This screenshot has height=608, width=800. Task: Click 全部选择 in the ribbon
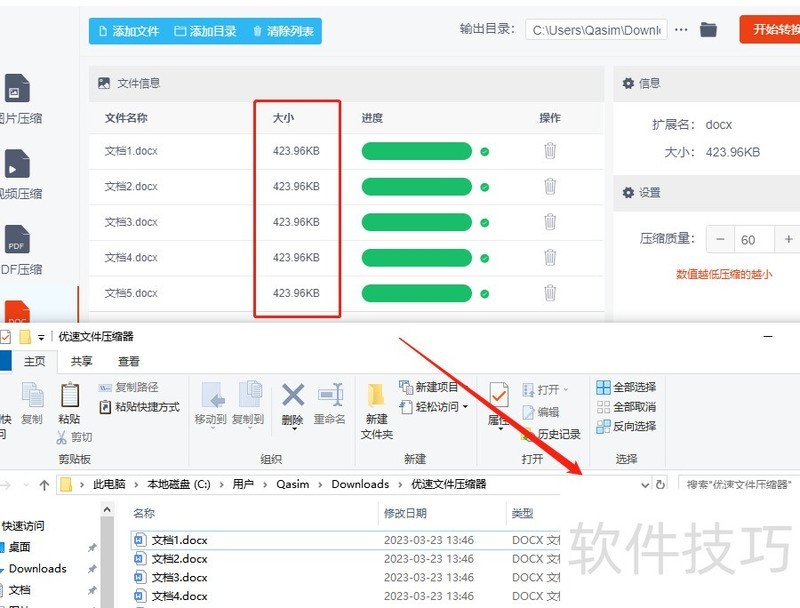tap(626, 387)
